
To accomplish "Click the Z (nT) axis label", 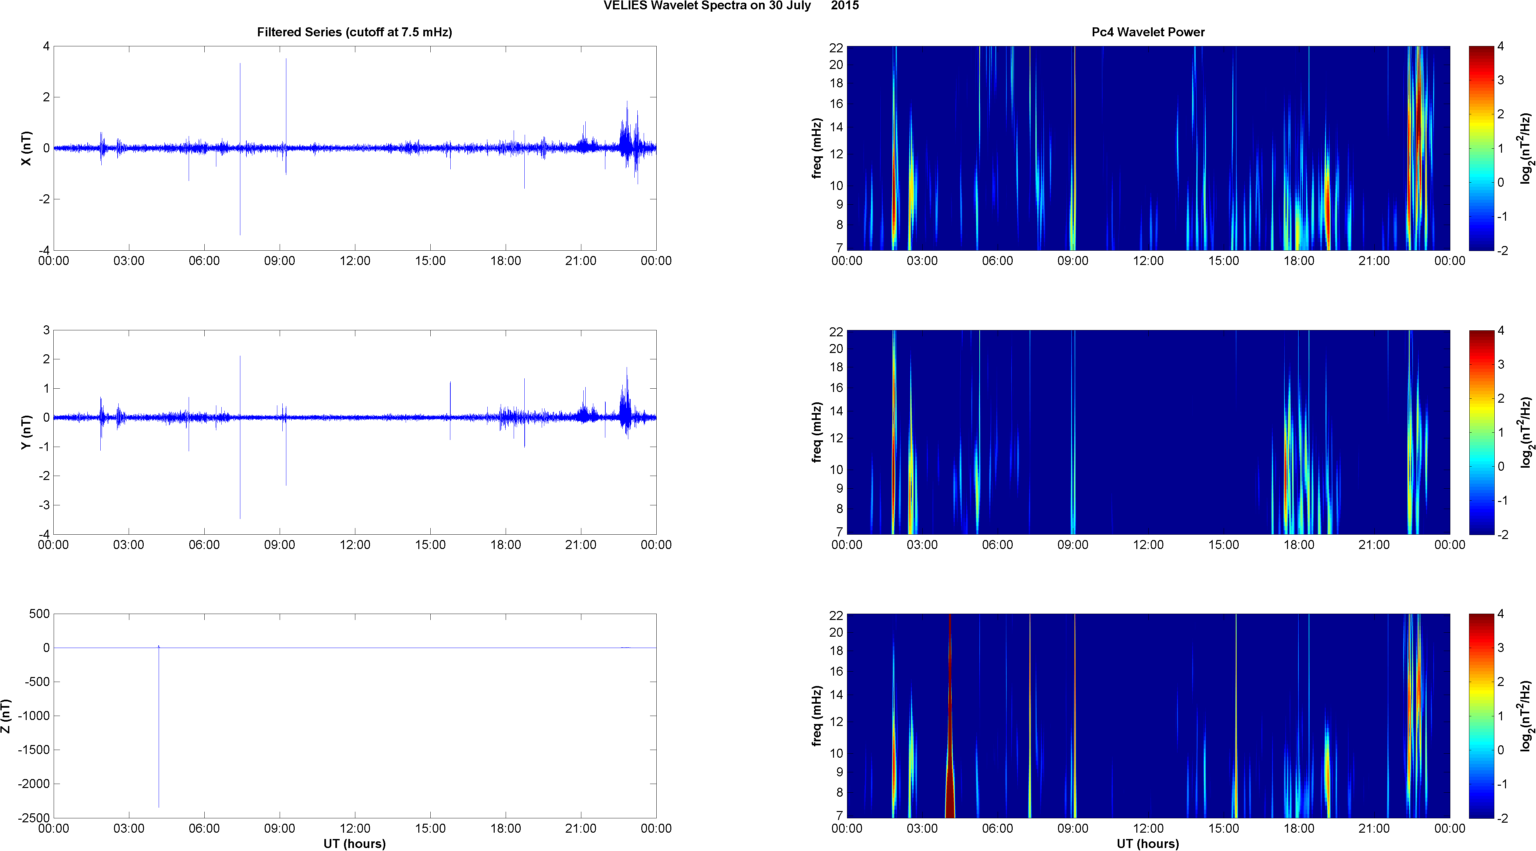I will tap(7, 716).
